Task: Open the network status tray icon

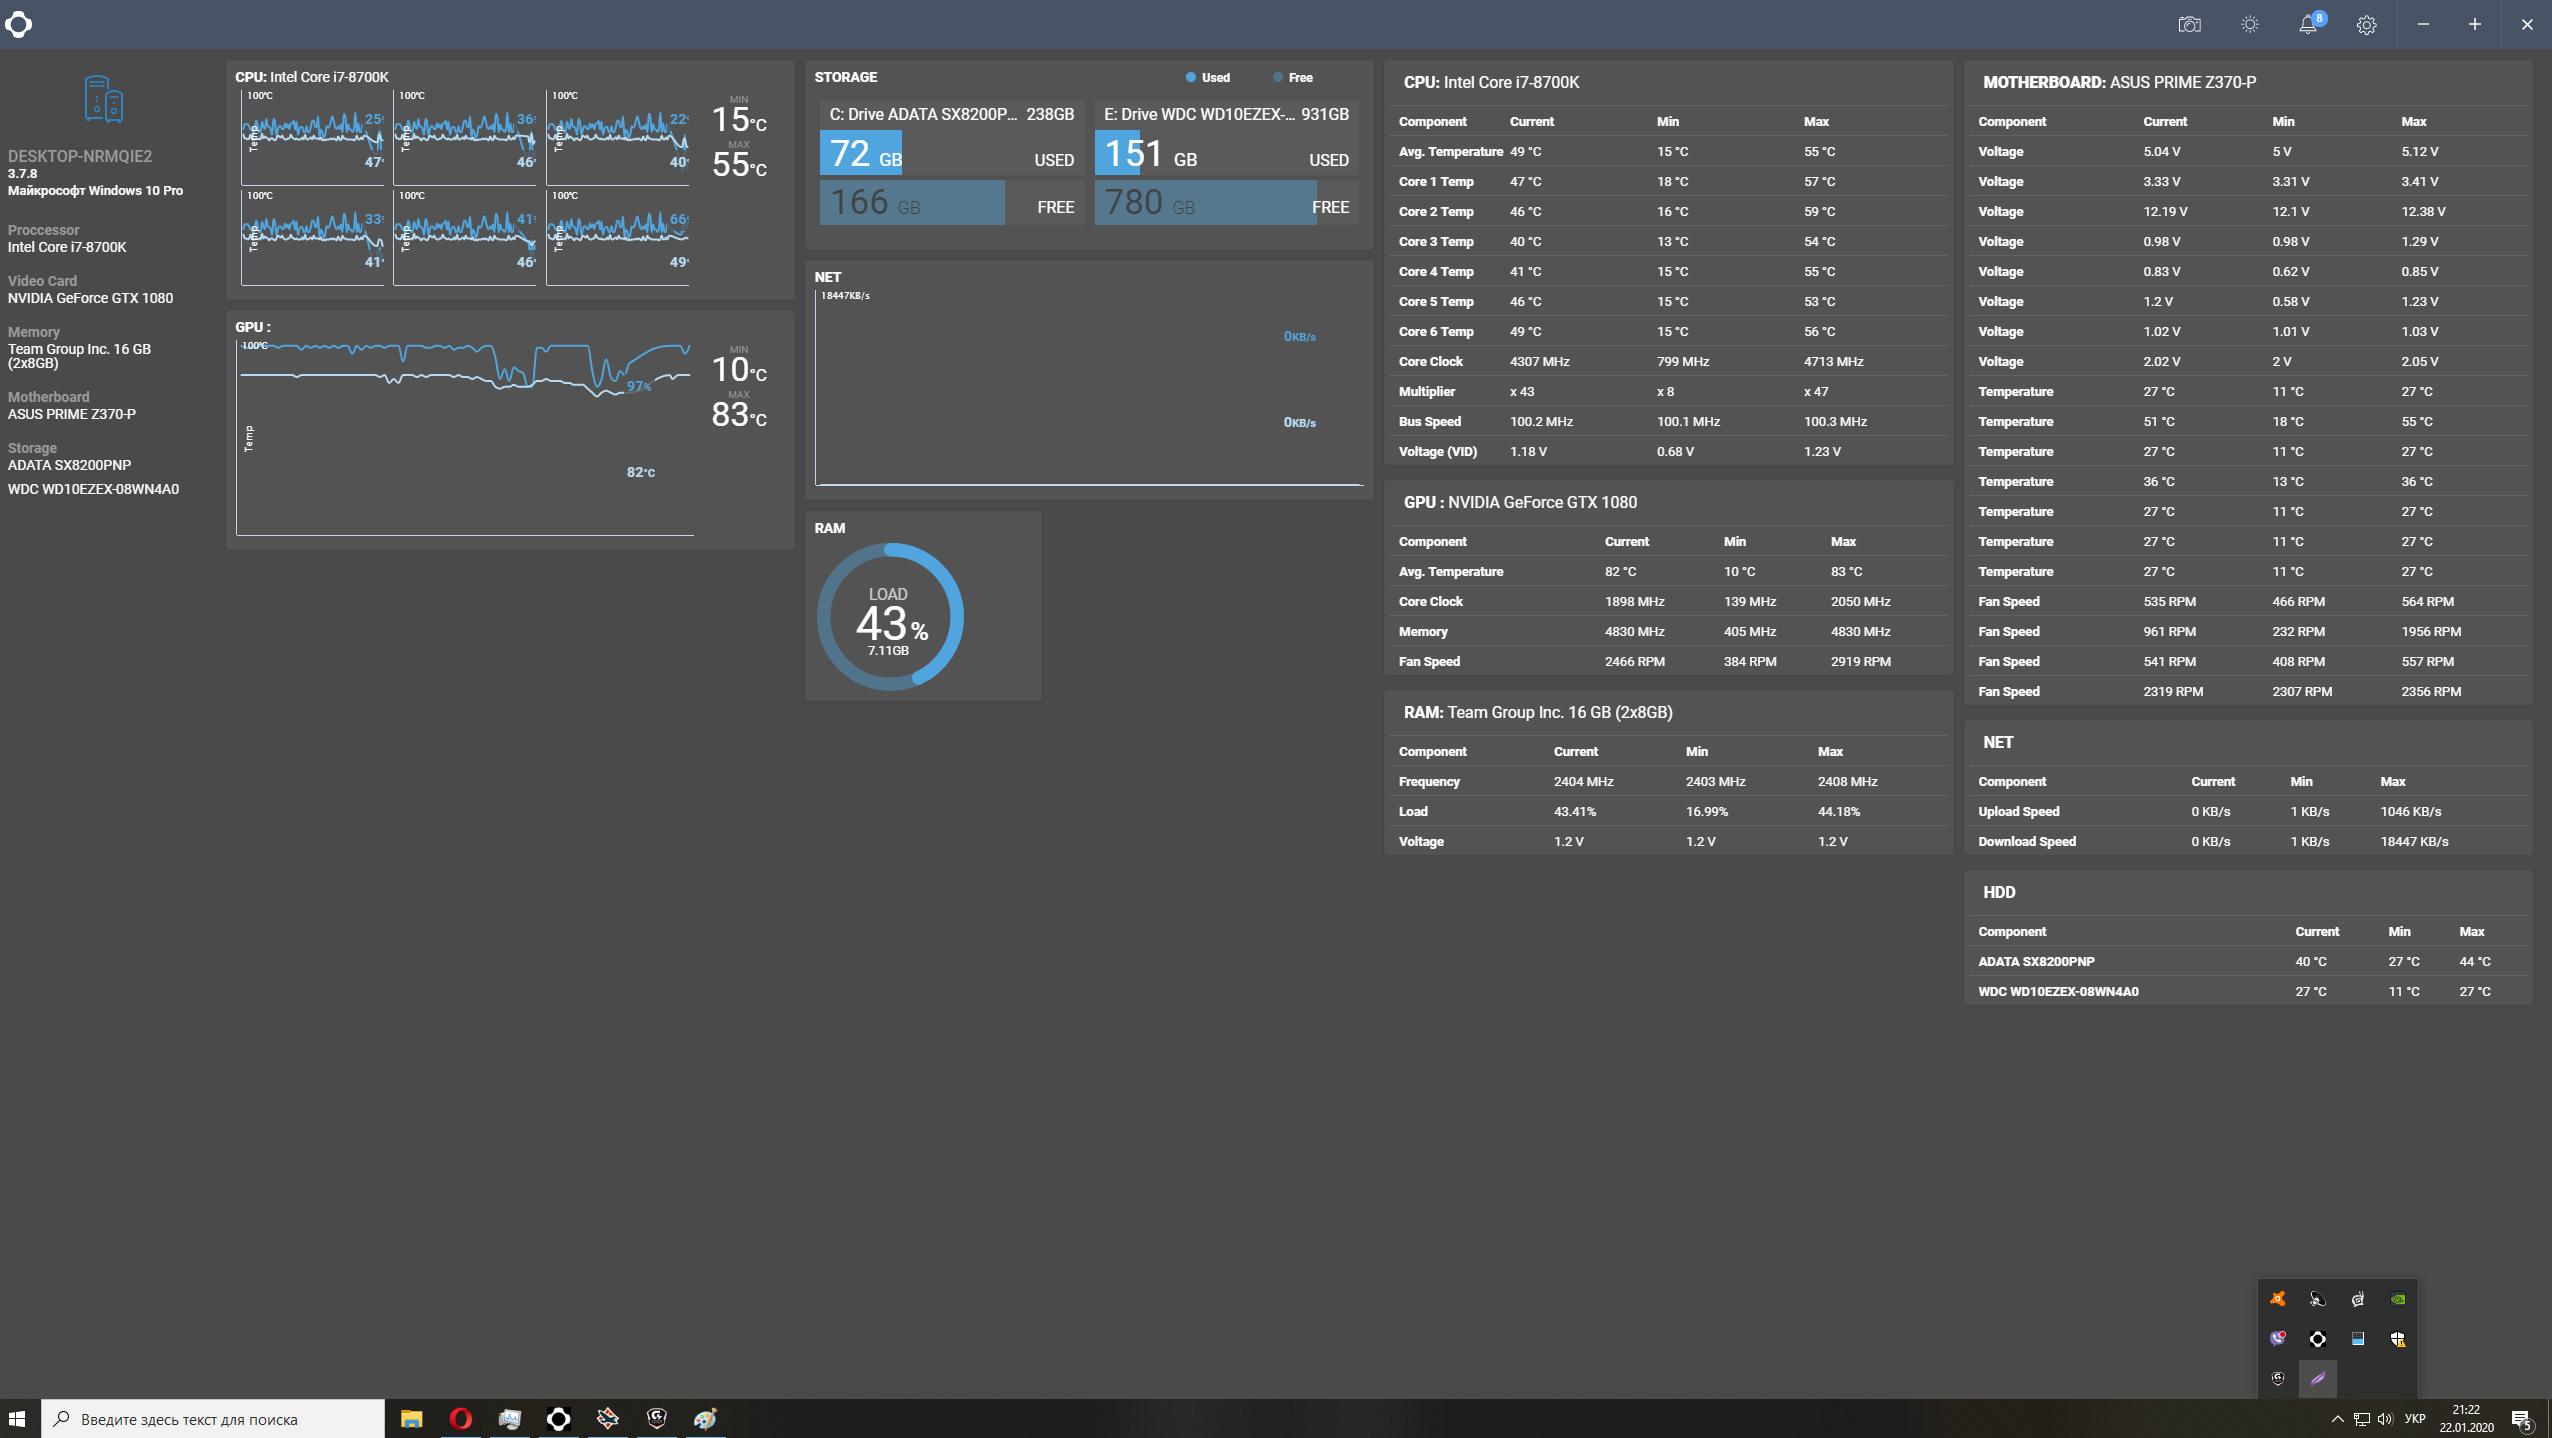Action: pyautogui.click(x=2362, y=1418)
